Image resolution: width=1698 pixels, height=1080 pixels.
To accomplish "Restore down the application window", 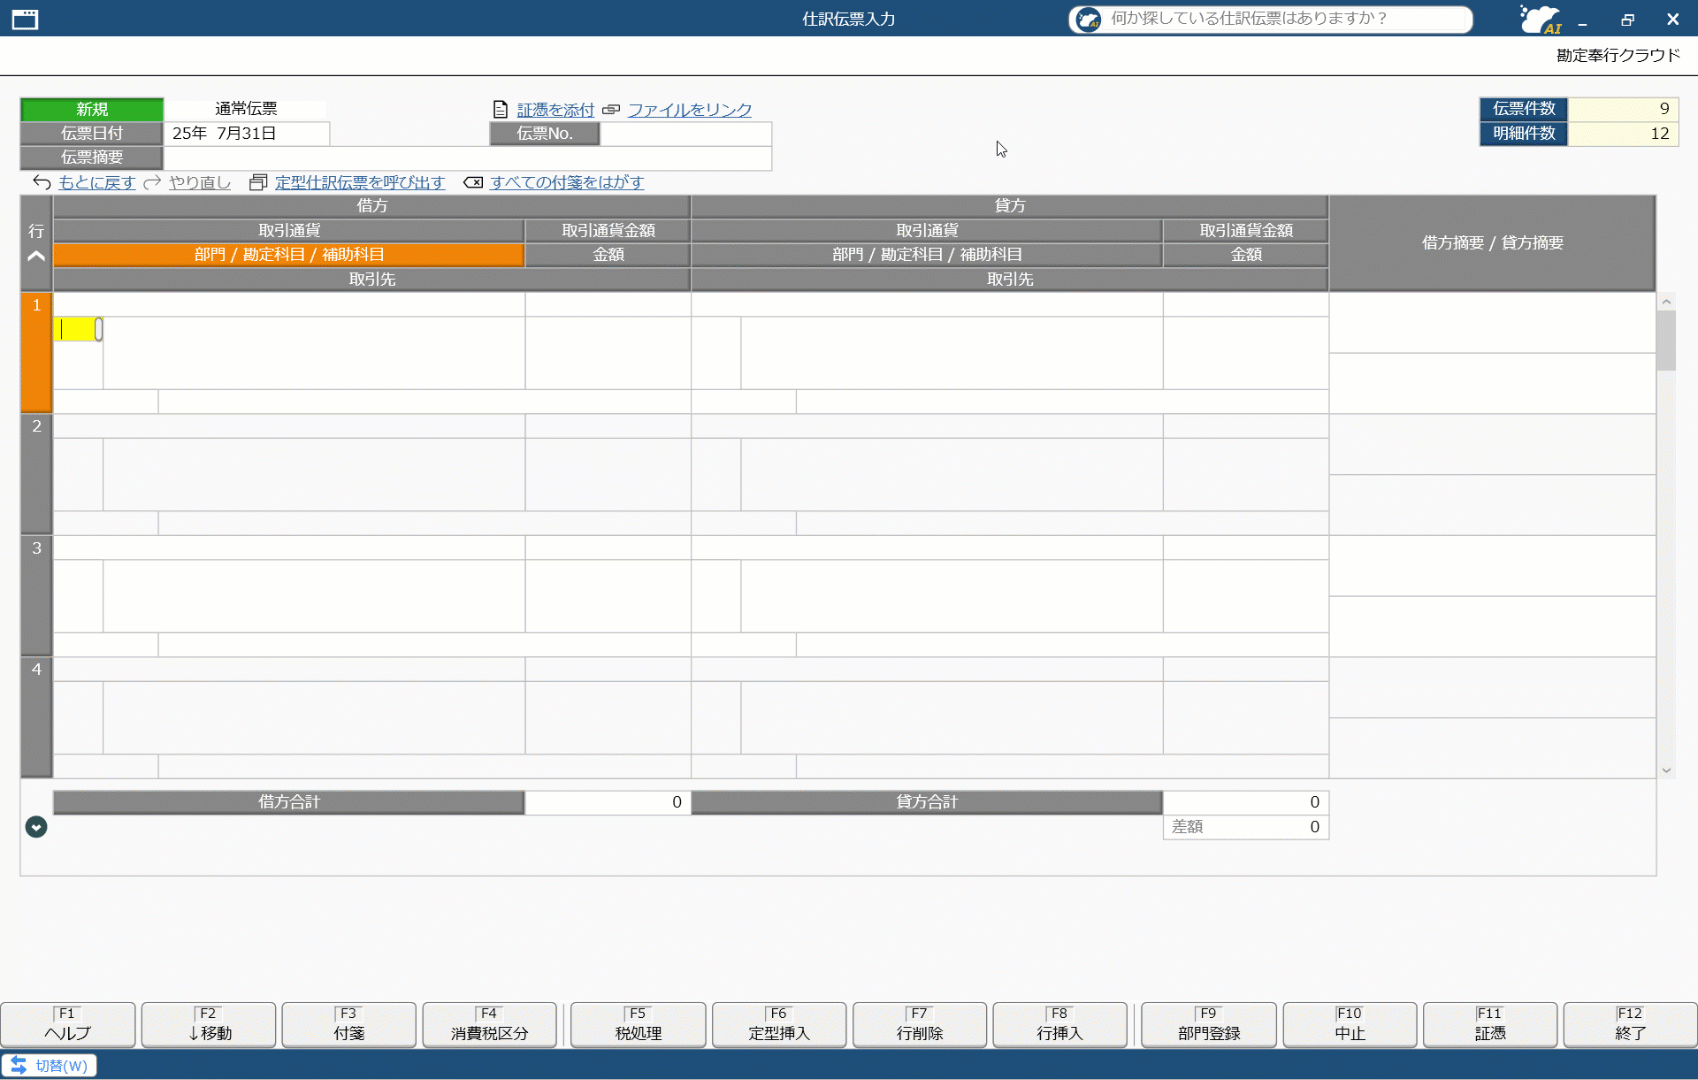I will (1628, 19).
